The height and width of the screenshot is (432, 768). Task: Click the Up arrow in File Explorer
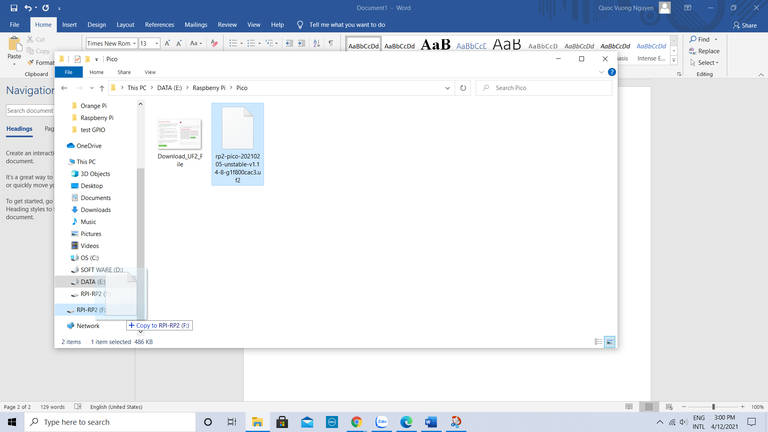tap(102, 88)
